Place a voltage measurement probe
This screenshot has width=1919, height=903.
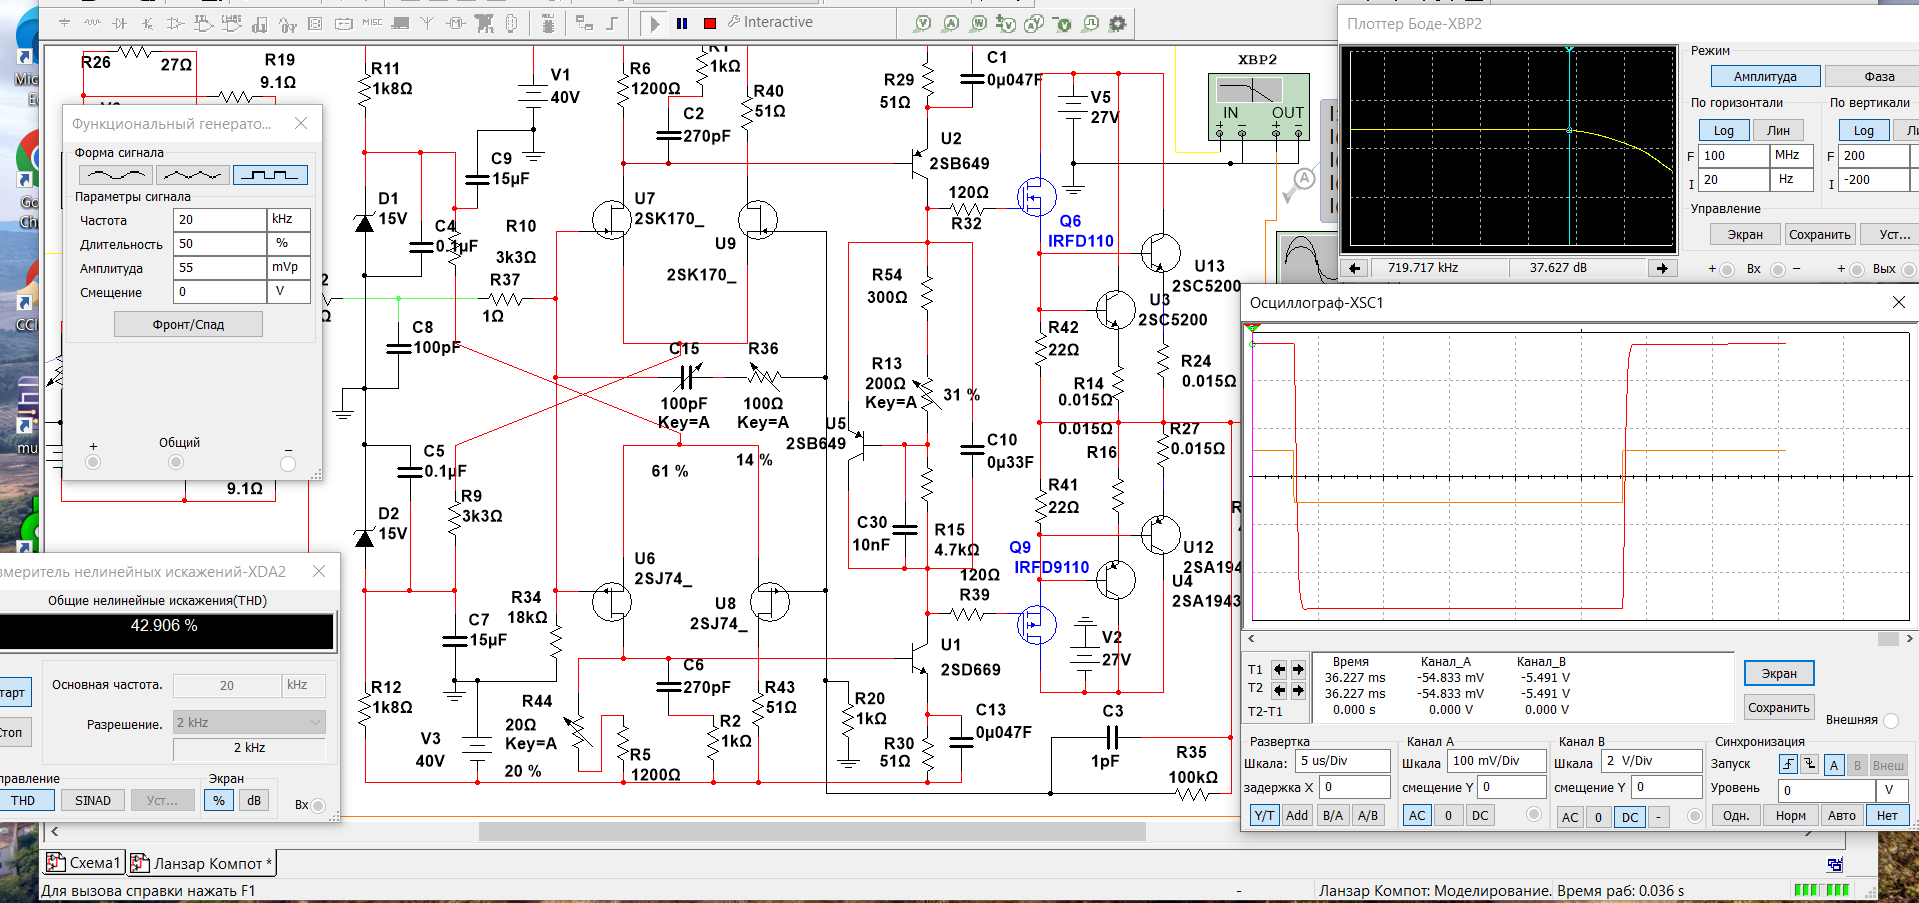pos(923,23)
